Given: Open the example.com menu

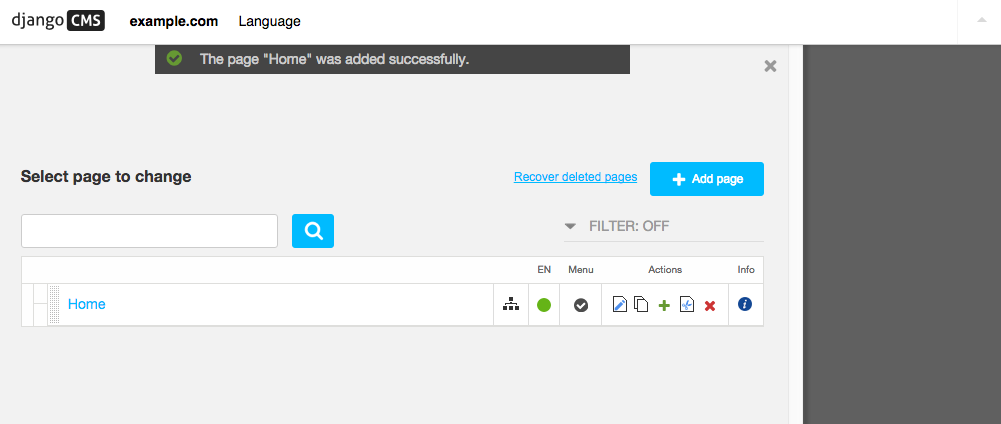Looking at the screenshot, I should coord(174,21).
